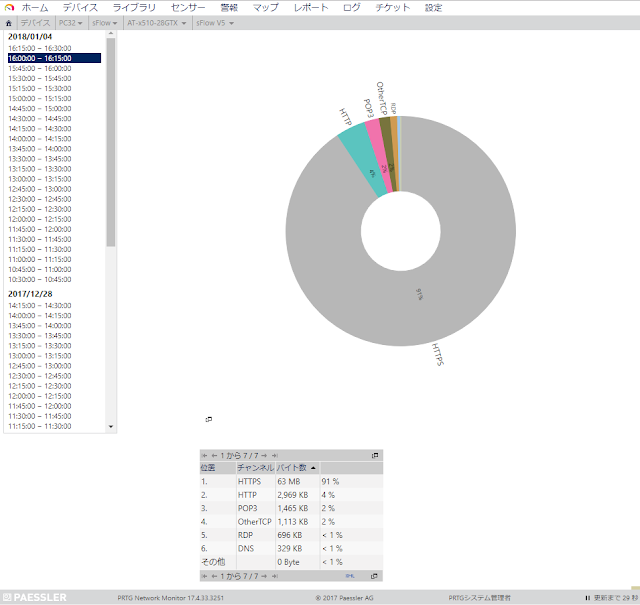Open the センサー menu
Screen dimensions: 640x605
[188, 7]
